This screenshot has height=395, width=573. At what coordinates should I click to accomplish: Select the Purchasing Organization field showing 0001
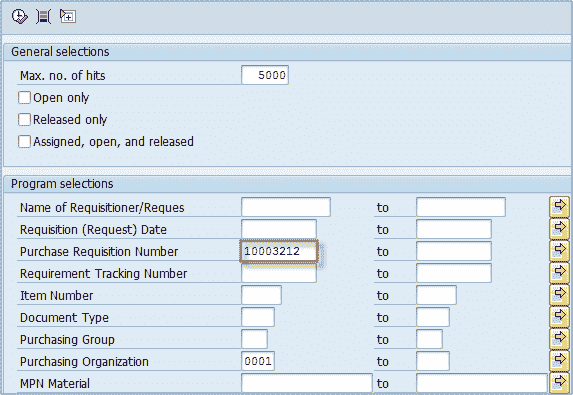258,361
